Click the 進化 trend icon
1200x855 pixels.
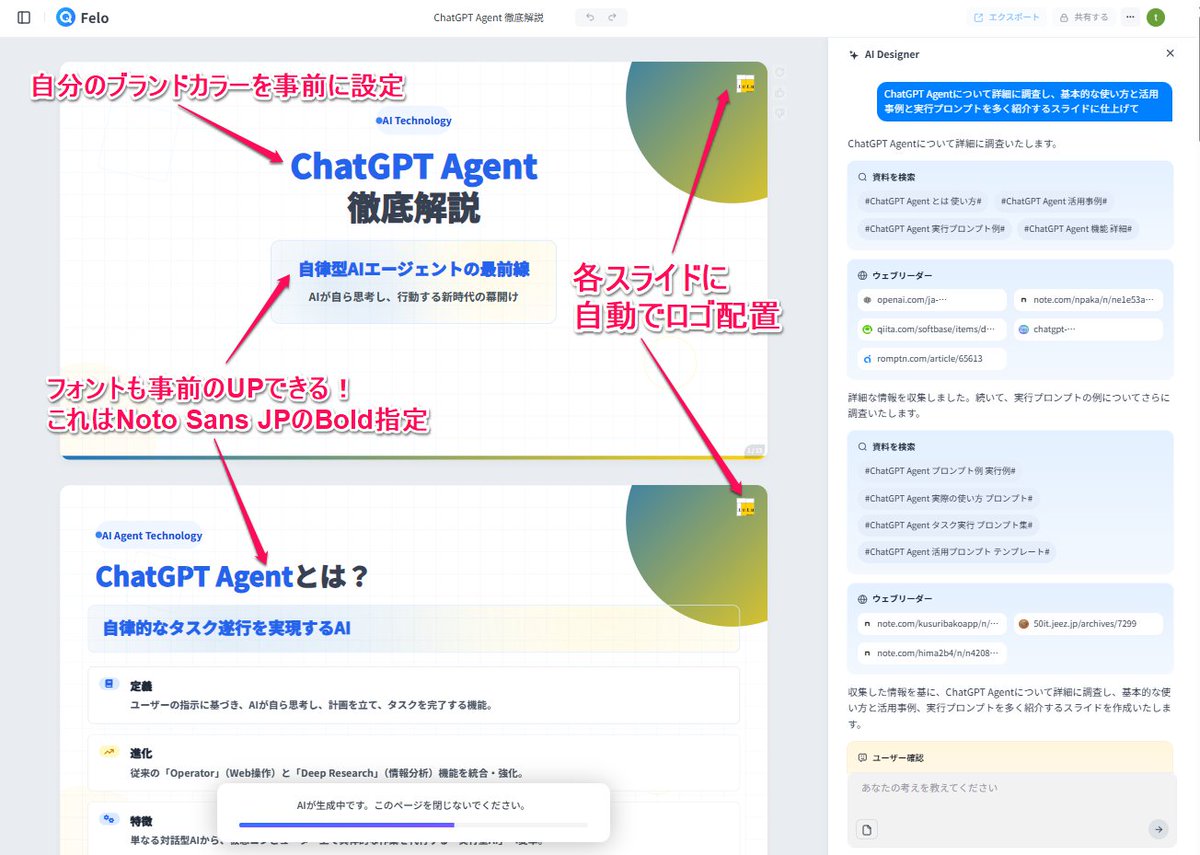pos(109,751)
